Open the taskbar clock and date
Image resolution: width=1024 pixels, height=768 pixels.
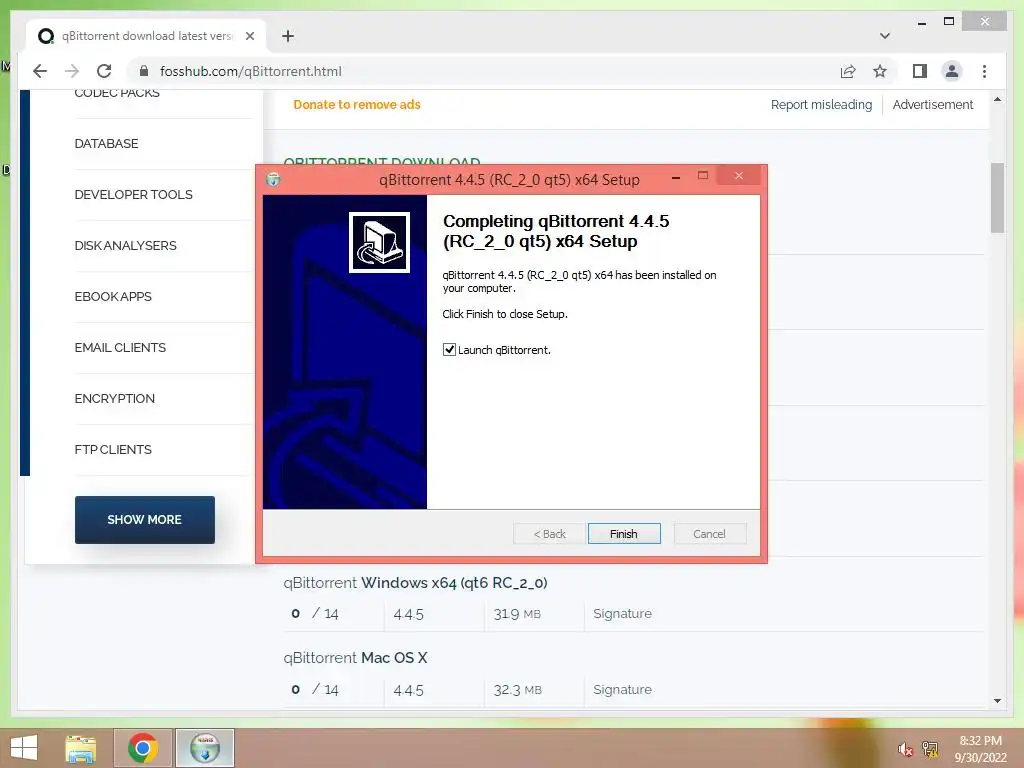[980, 749]
